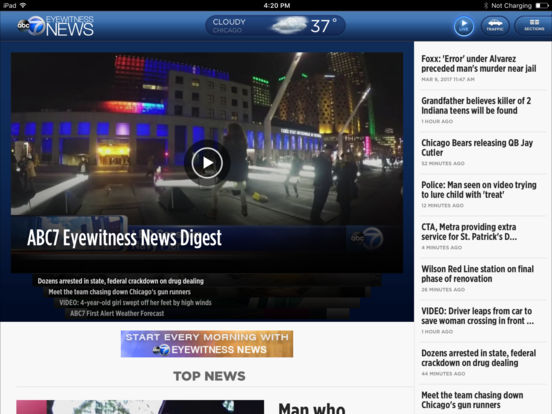Image resolution: width=552 pixels, height=414 pixels.
Task: Tap the 4:20 PM clock in status bar
Action: [277, 5]
